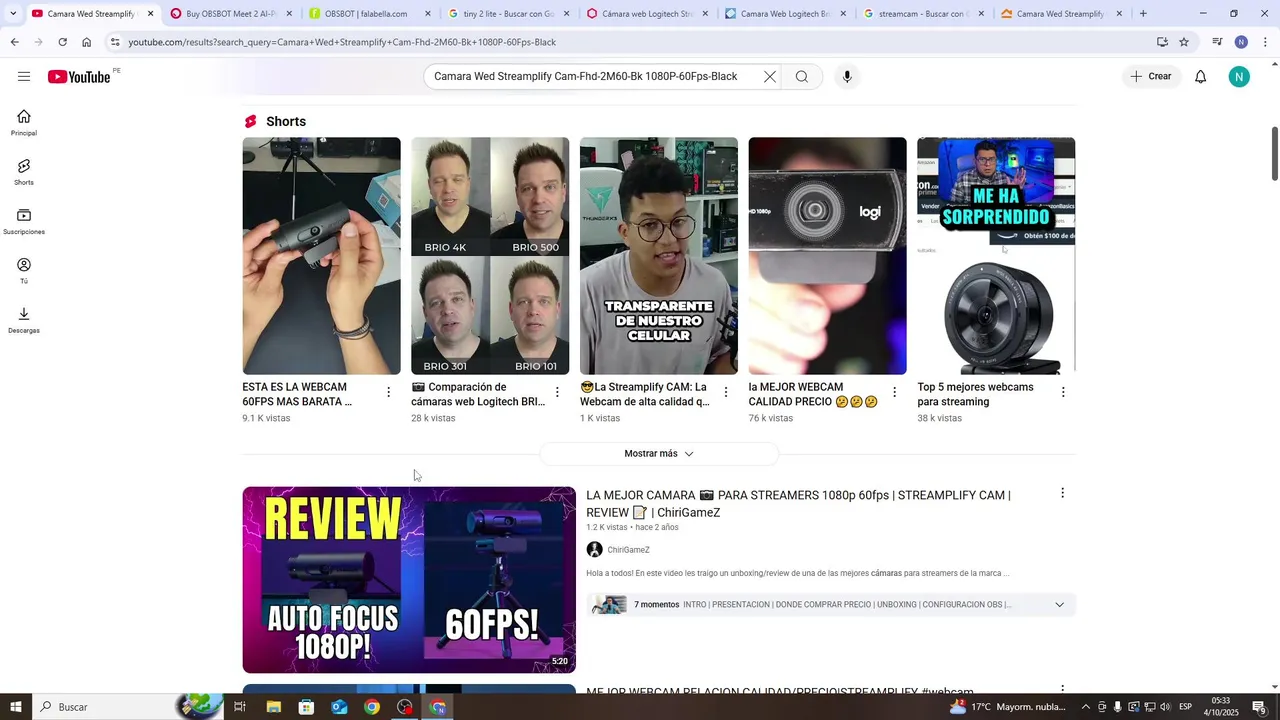Open the REVIEW AUTO FOCUS 1080P video thumbnail
This screenshot has width=1280, height=720.
click(409, 580)
